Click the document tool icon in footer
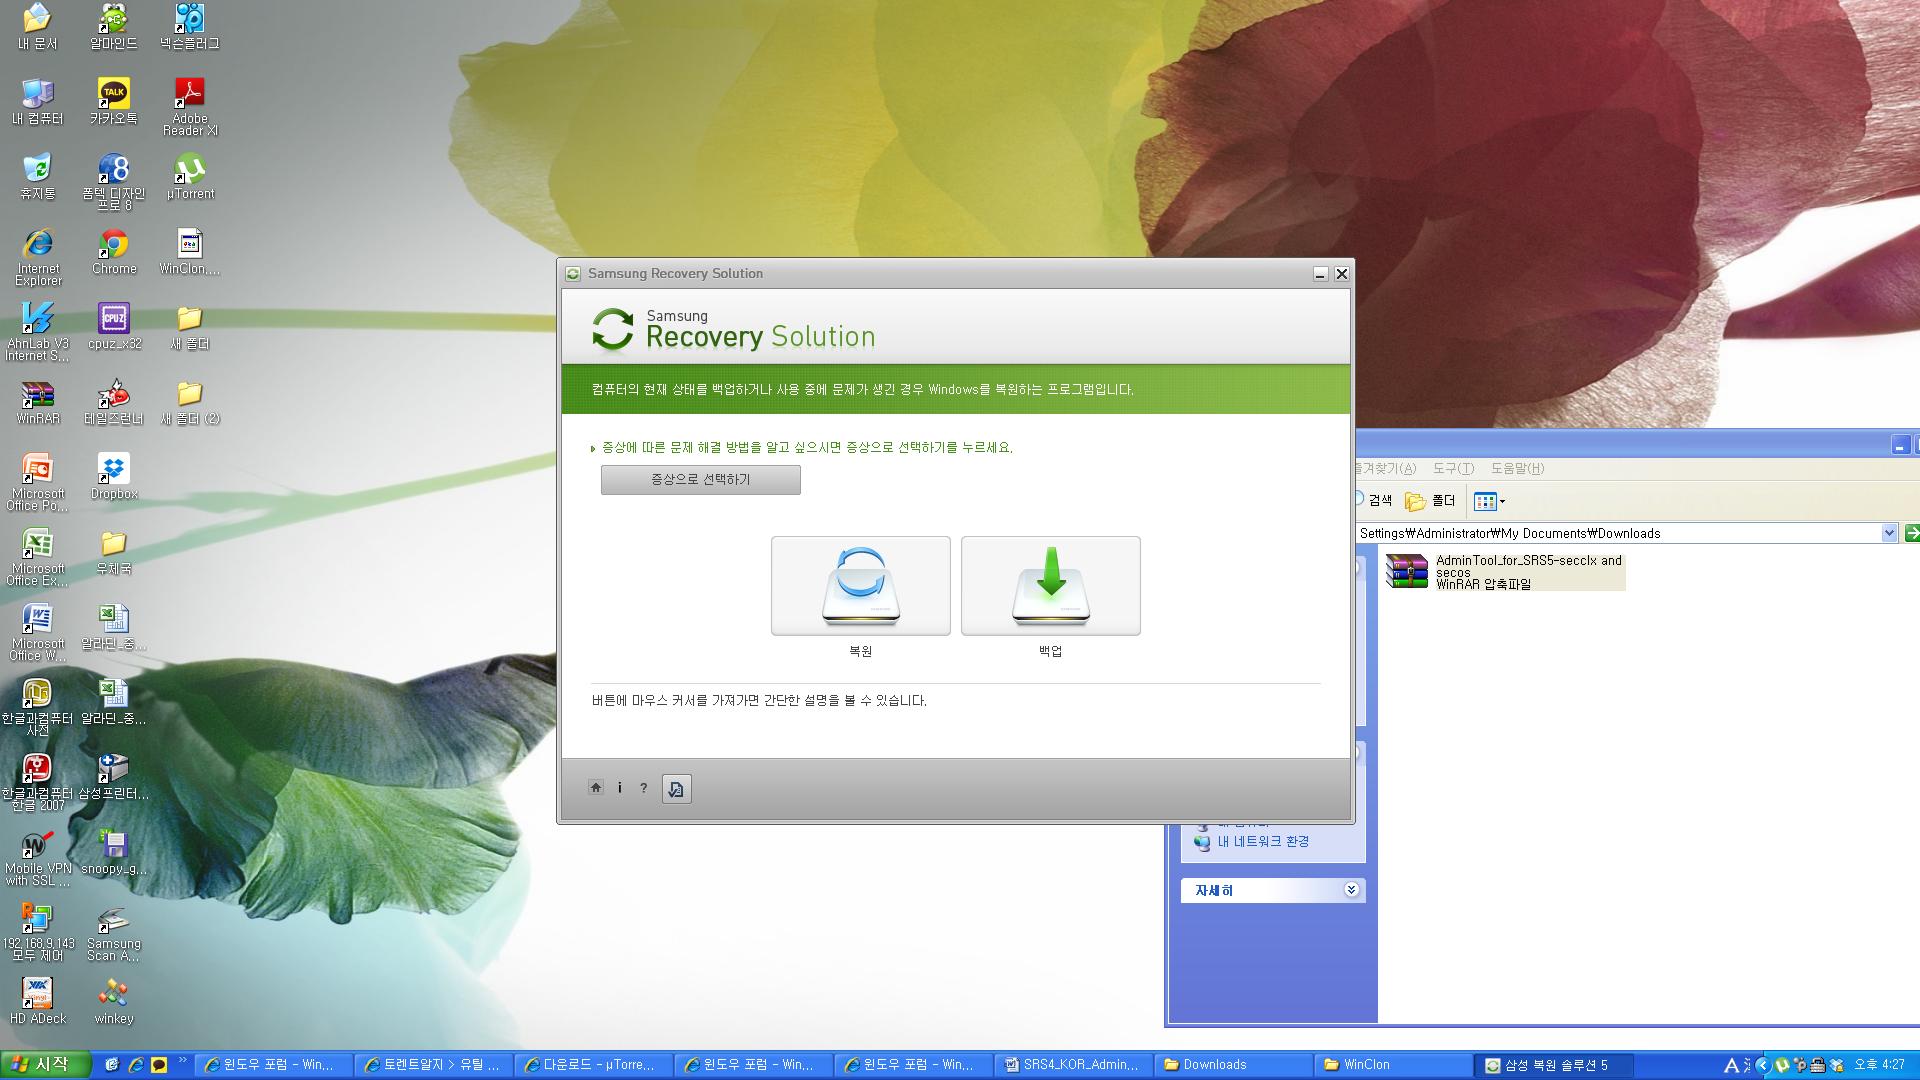The width and height of the screenshot is (1920, 1080). coord(676,789)
